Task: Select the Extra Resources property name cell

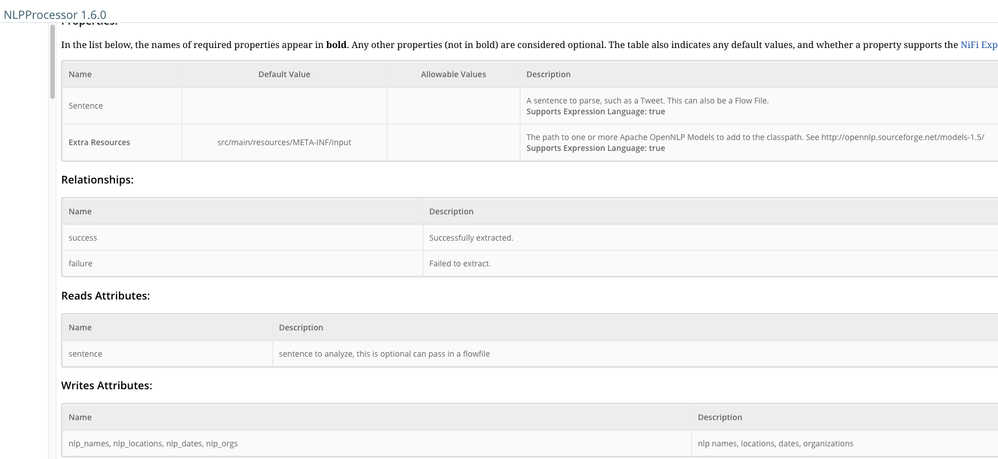Action: pyautogui.click(x=99, y=142)
